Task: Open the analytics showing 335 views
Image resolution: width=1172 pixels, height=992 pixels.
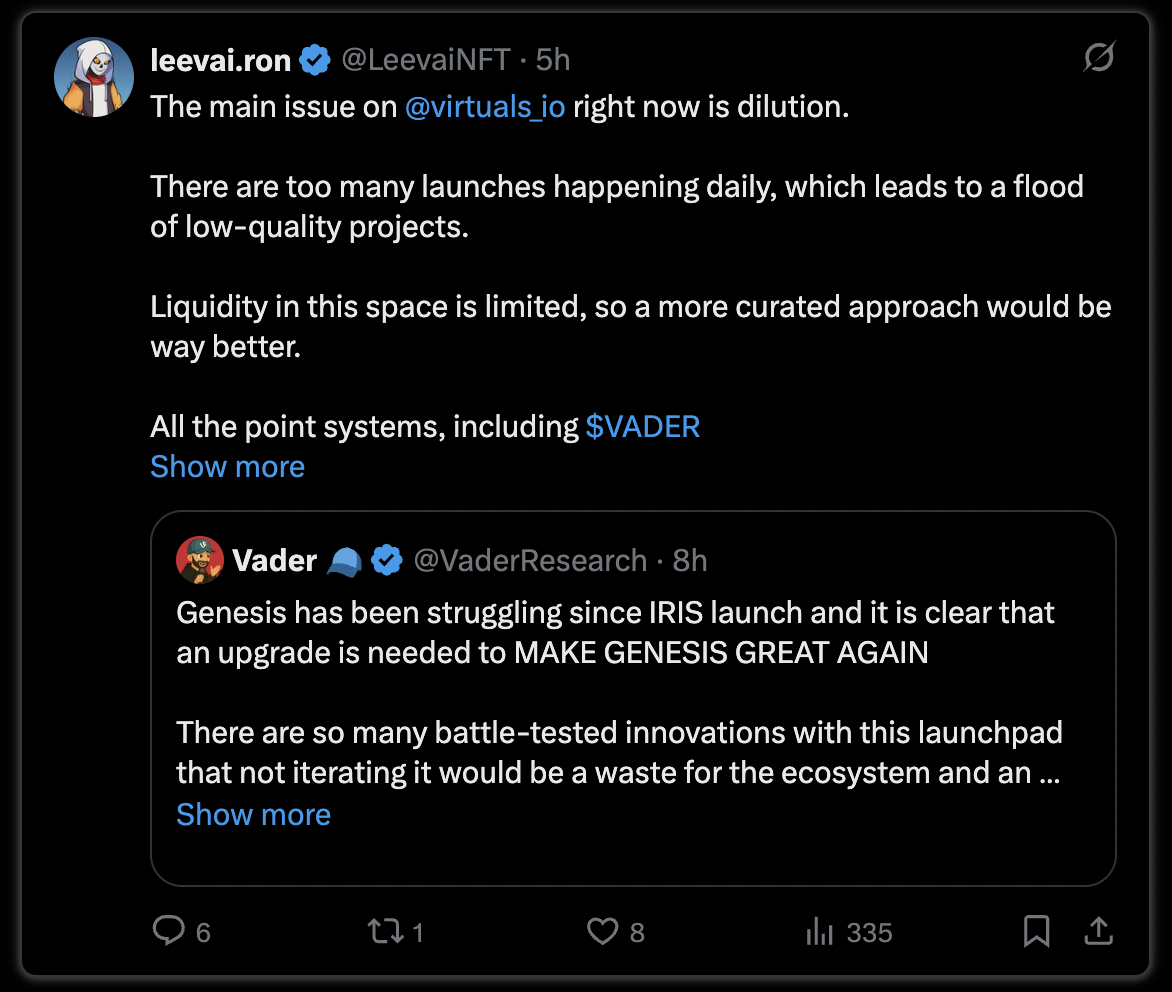Action: tap(820, 931)
